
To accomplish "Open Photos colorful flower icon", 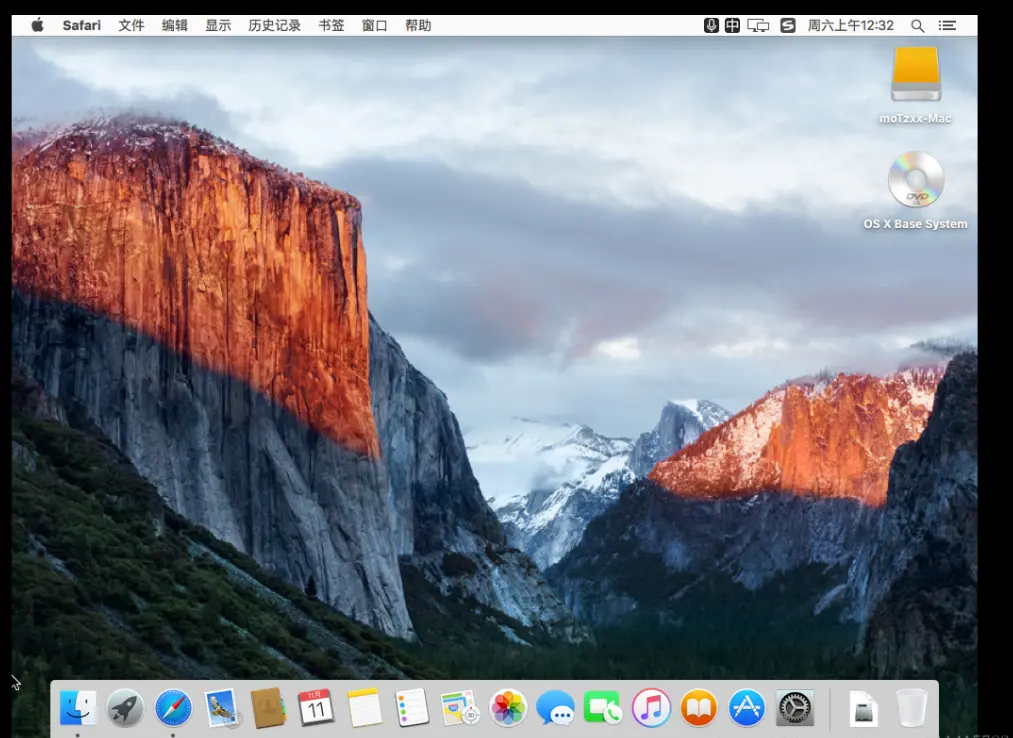I will point(508,708).
